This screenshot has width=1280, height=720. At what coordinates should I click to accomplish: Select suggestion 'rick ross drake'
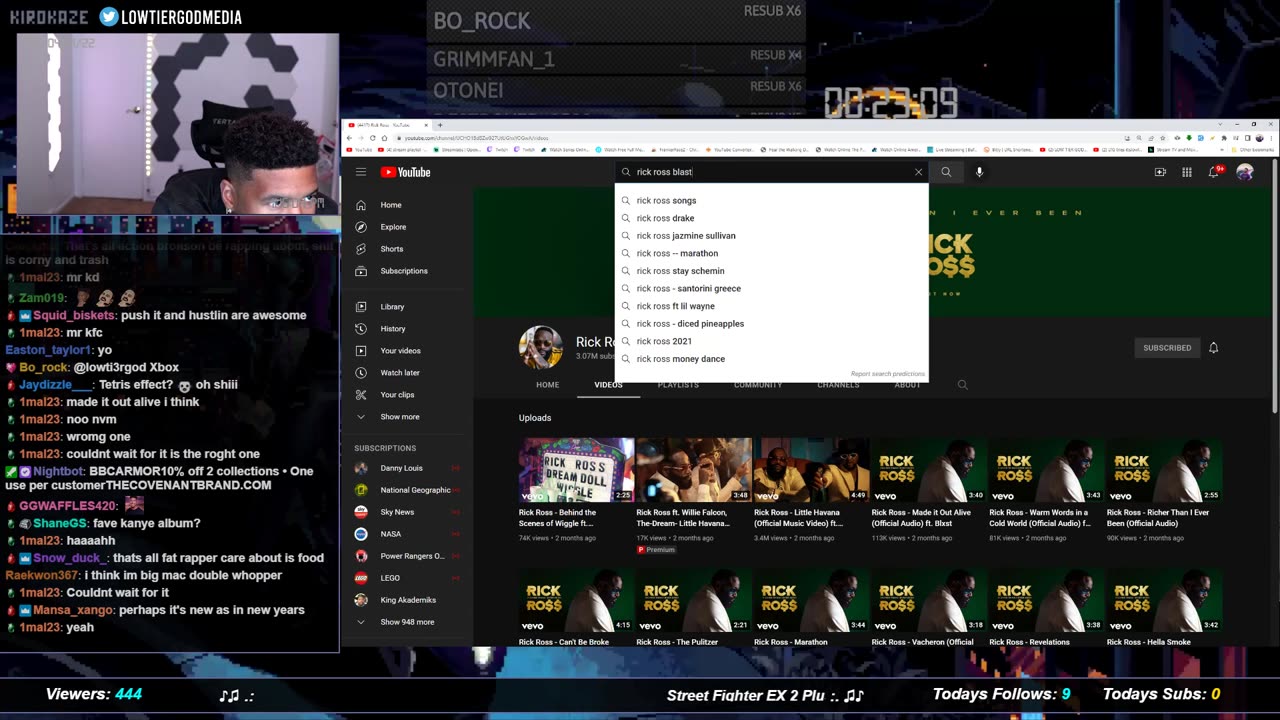coord(771,218)
